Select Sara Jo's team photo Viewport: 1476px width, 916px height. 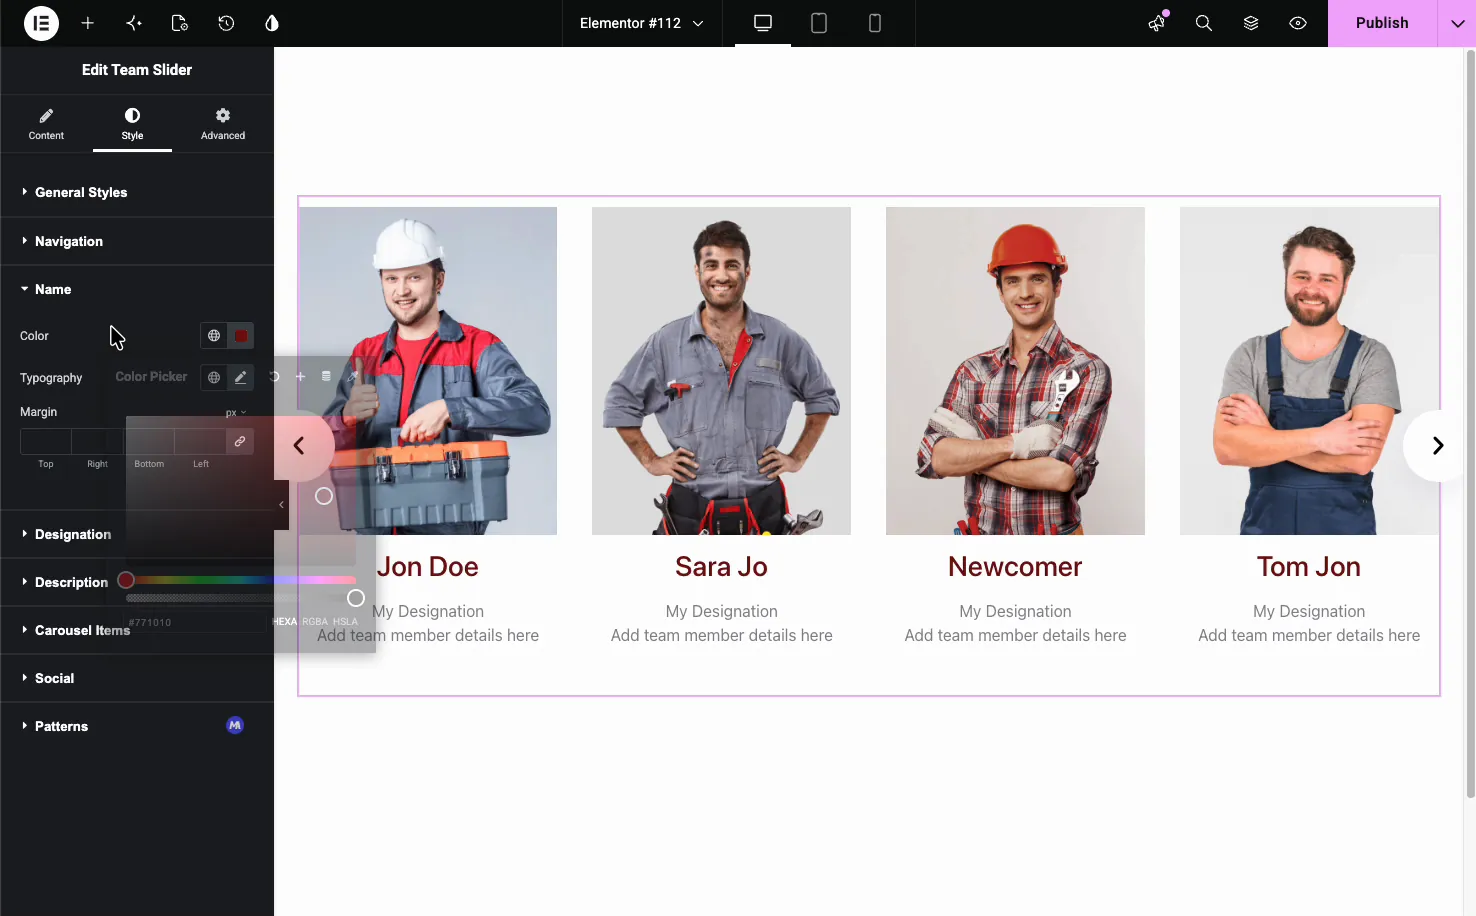[x=721, y=371]
